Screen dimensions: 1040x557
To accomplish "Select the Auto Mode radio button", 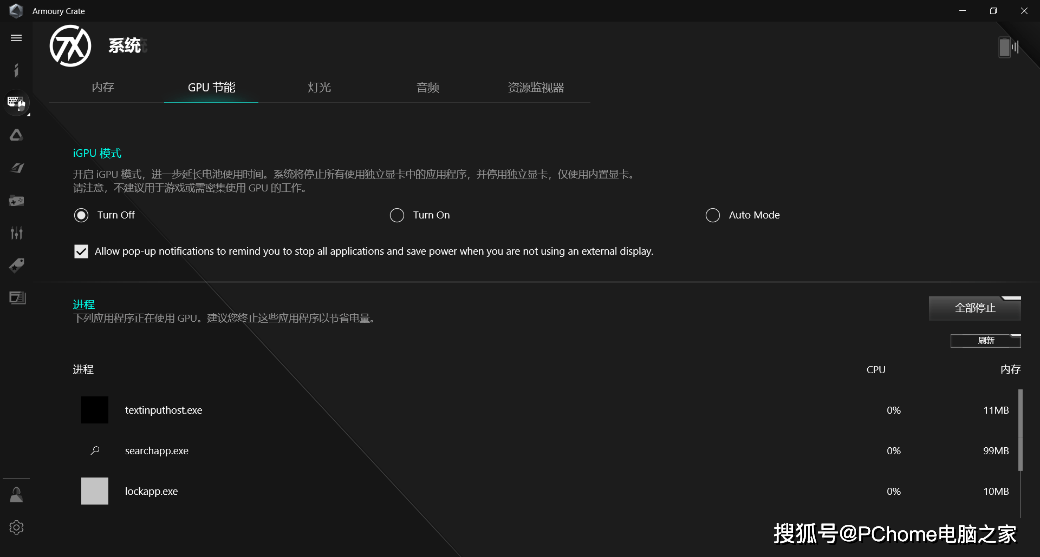I will coord(713,215).
